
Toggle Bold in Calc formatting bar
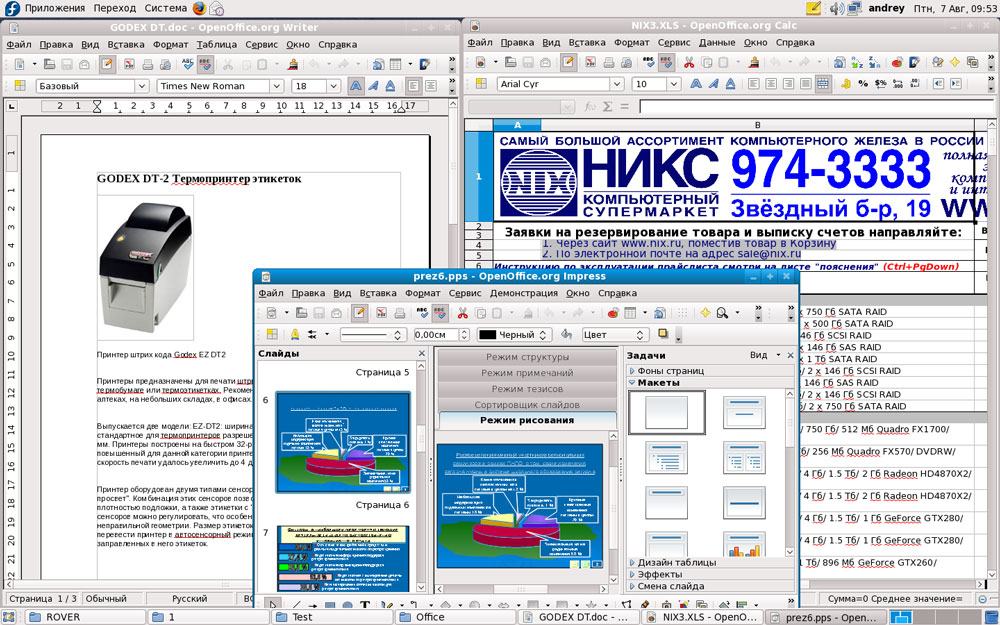click(x=696, y=84)
